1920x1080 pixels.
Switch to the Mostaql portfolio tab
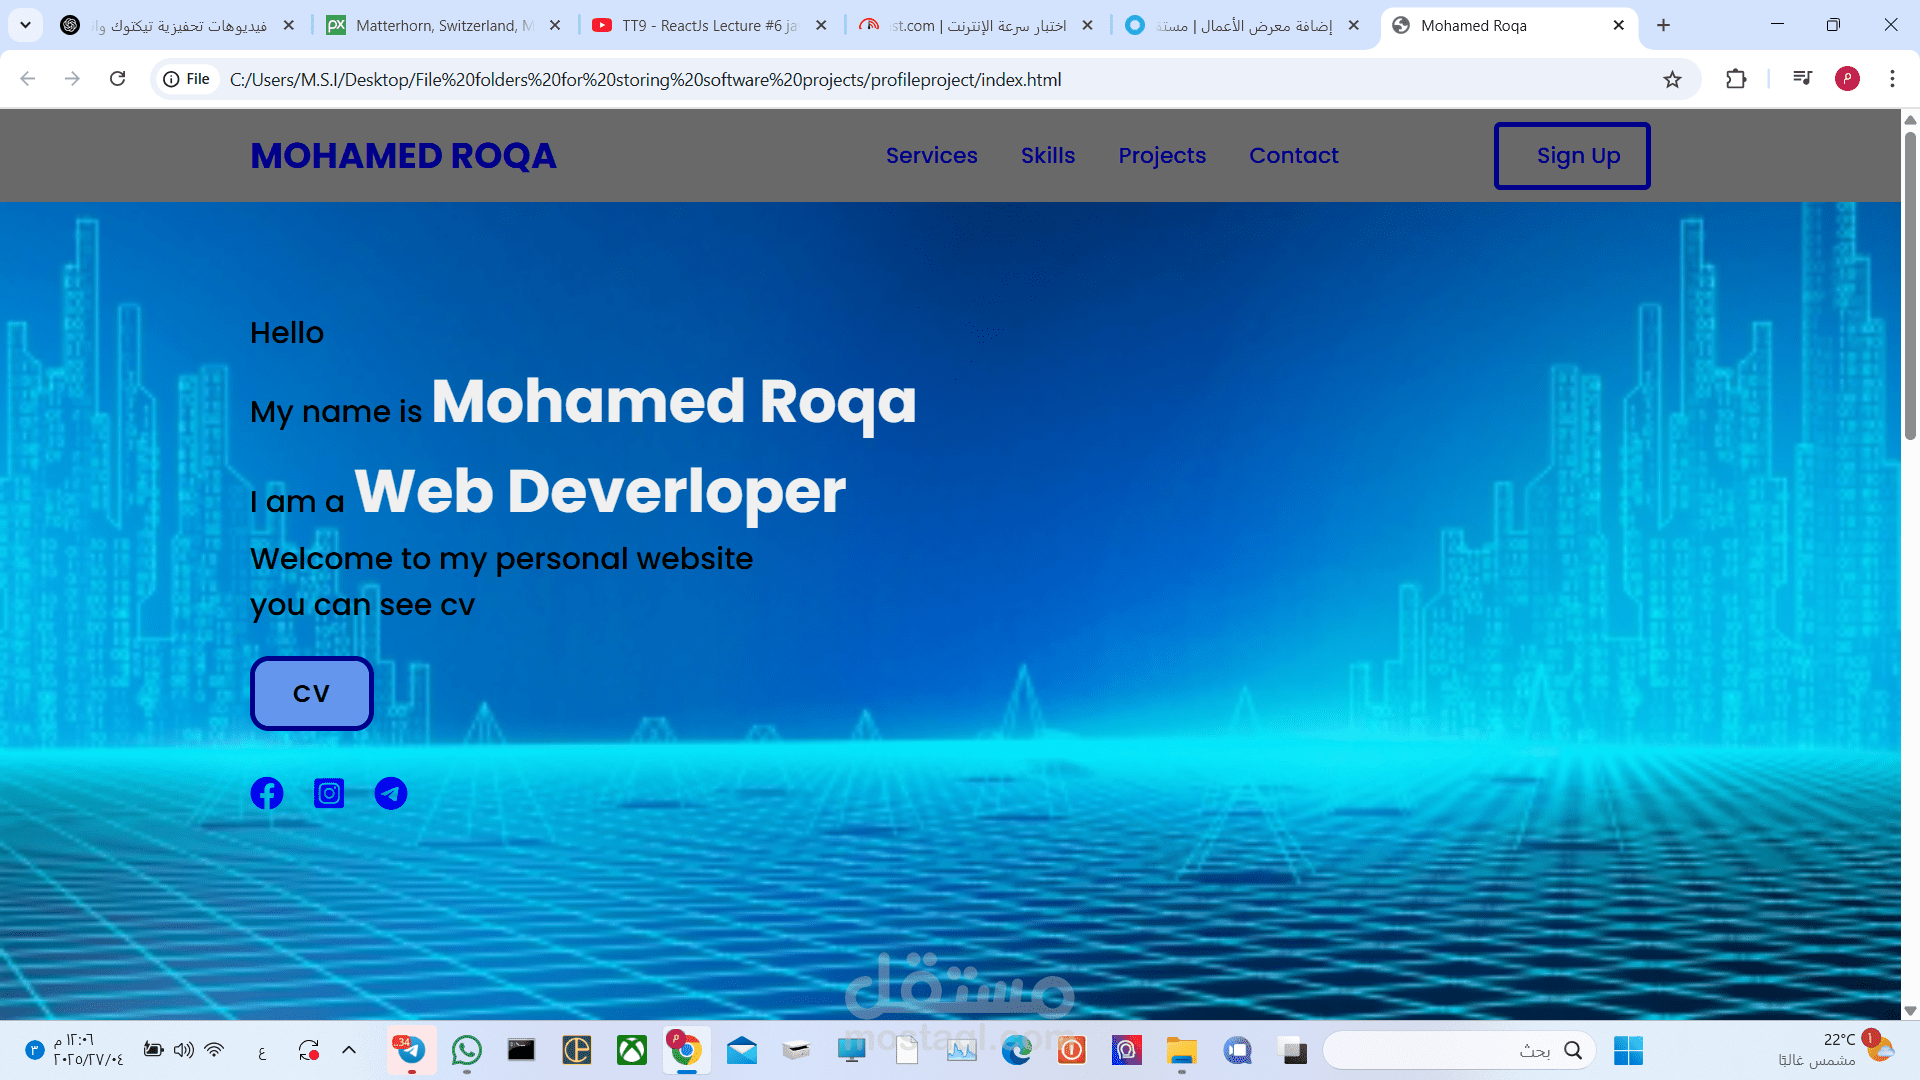(1242, 26)
